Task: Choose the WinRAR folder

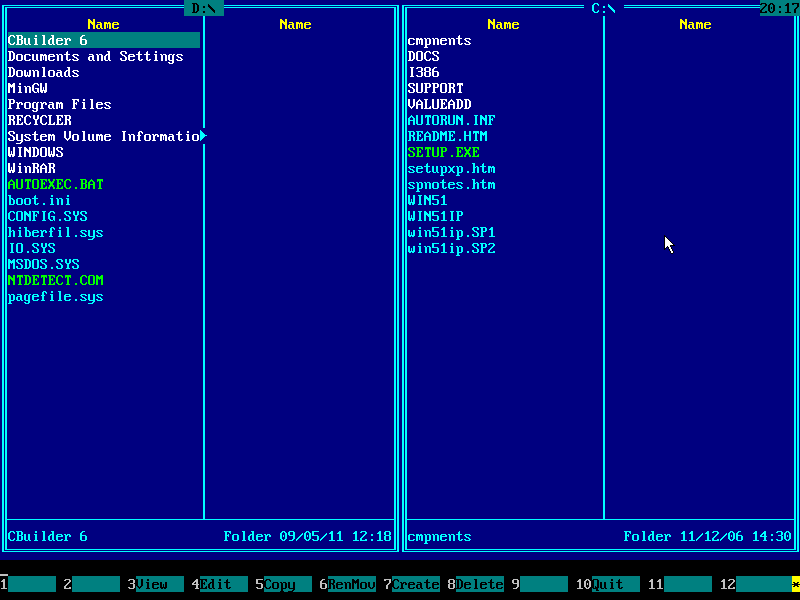Action: 32,168
